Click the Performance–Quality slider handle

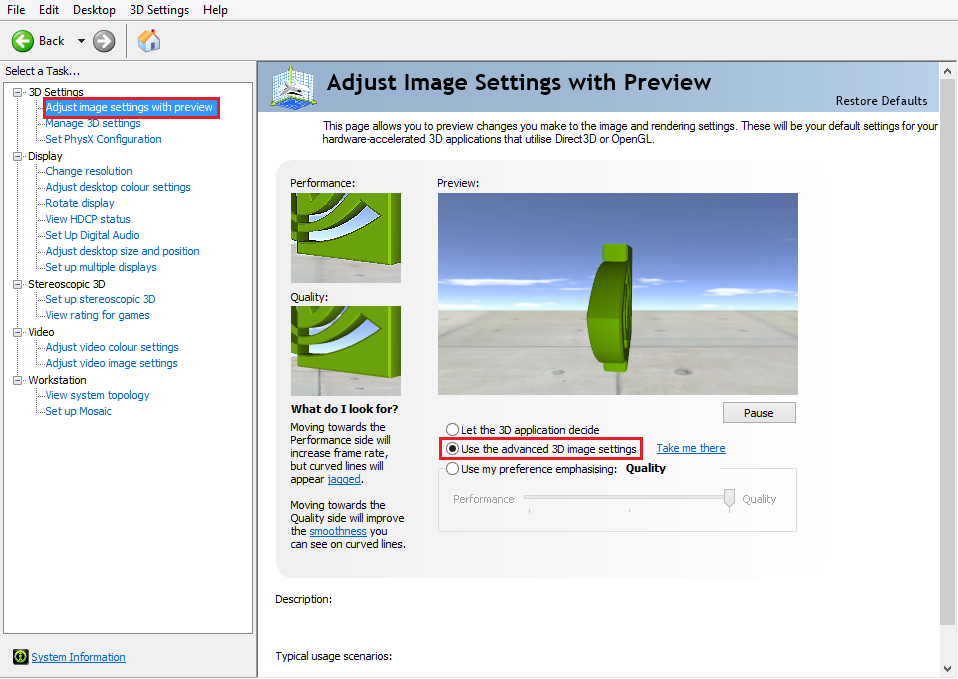tap(729, 498)
